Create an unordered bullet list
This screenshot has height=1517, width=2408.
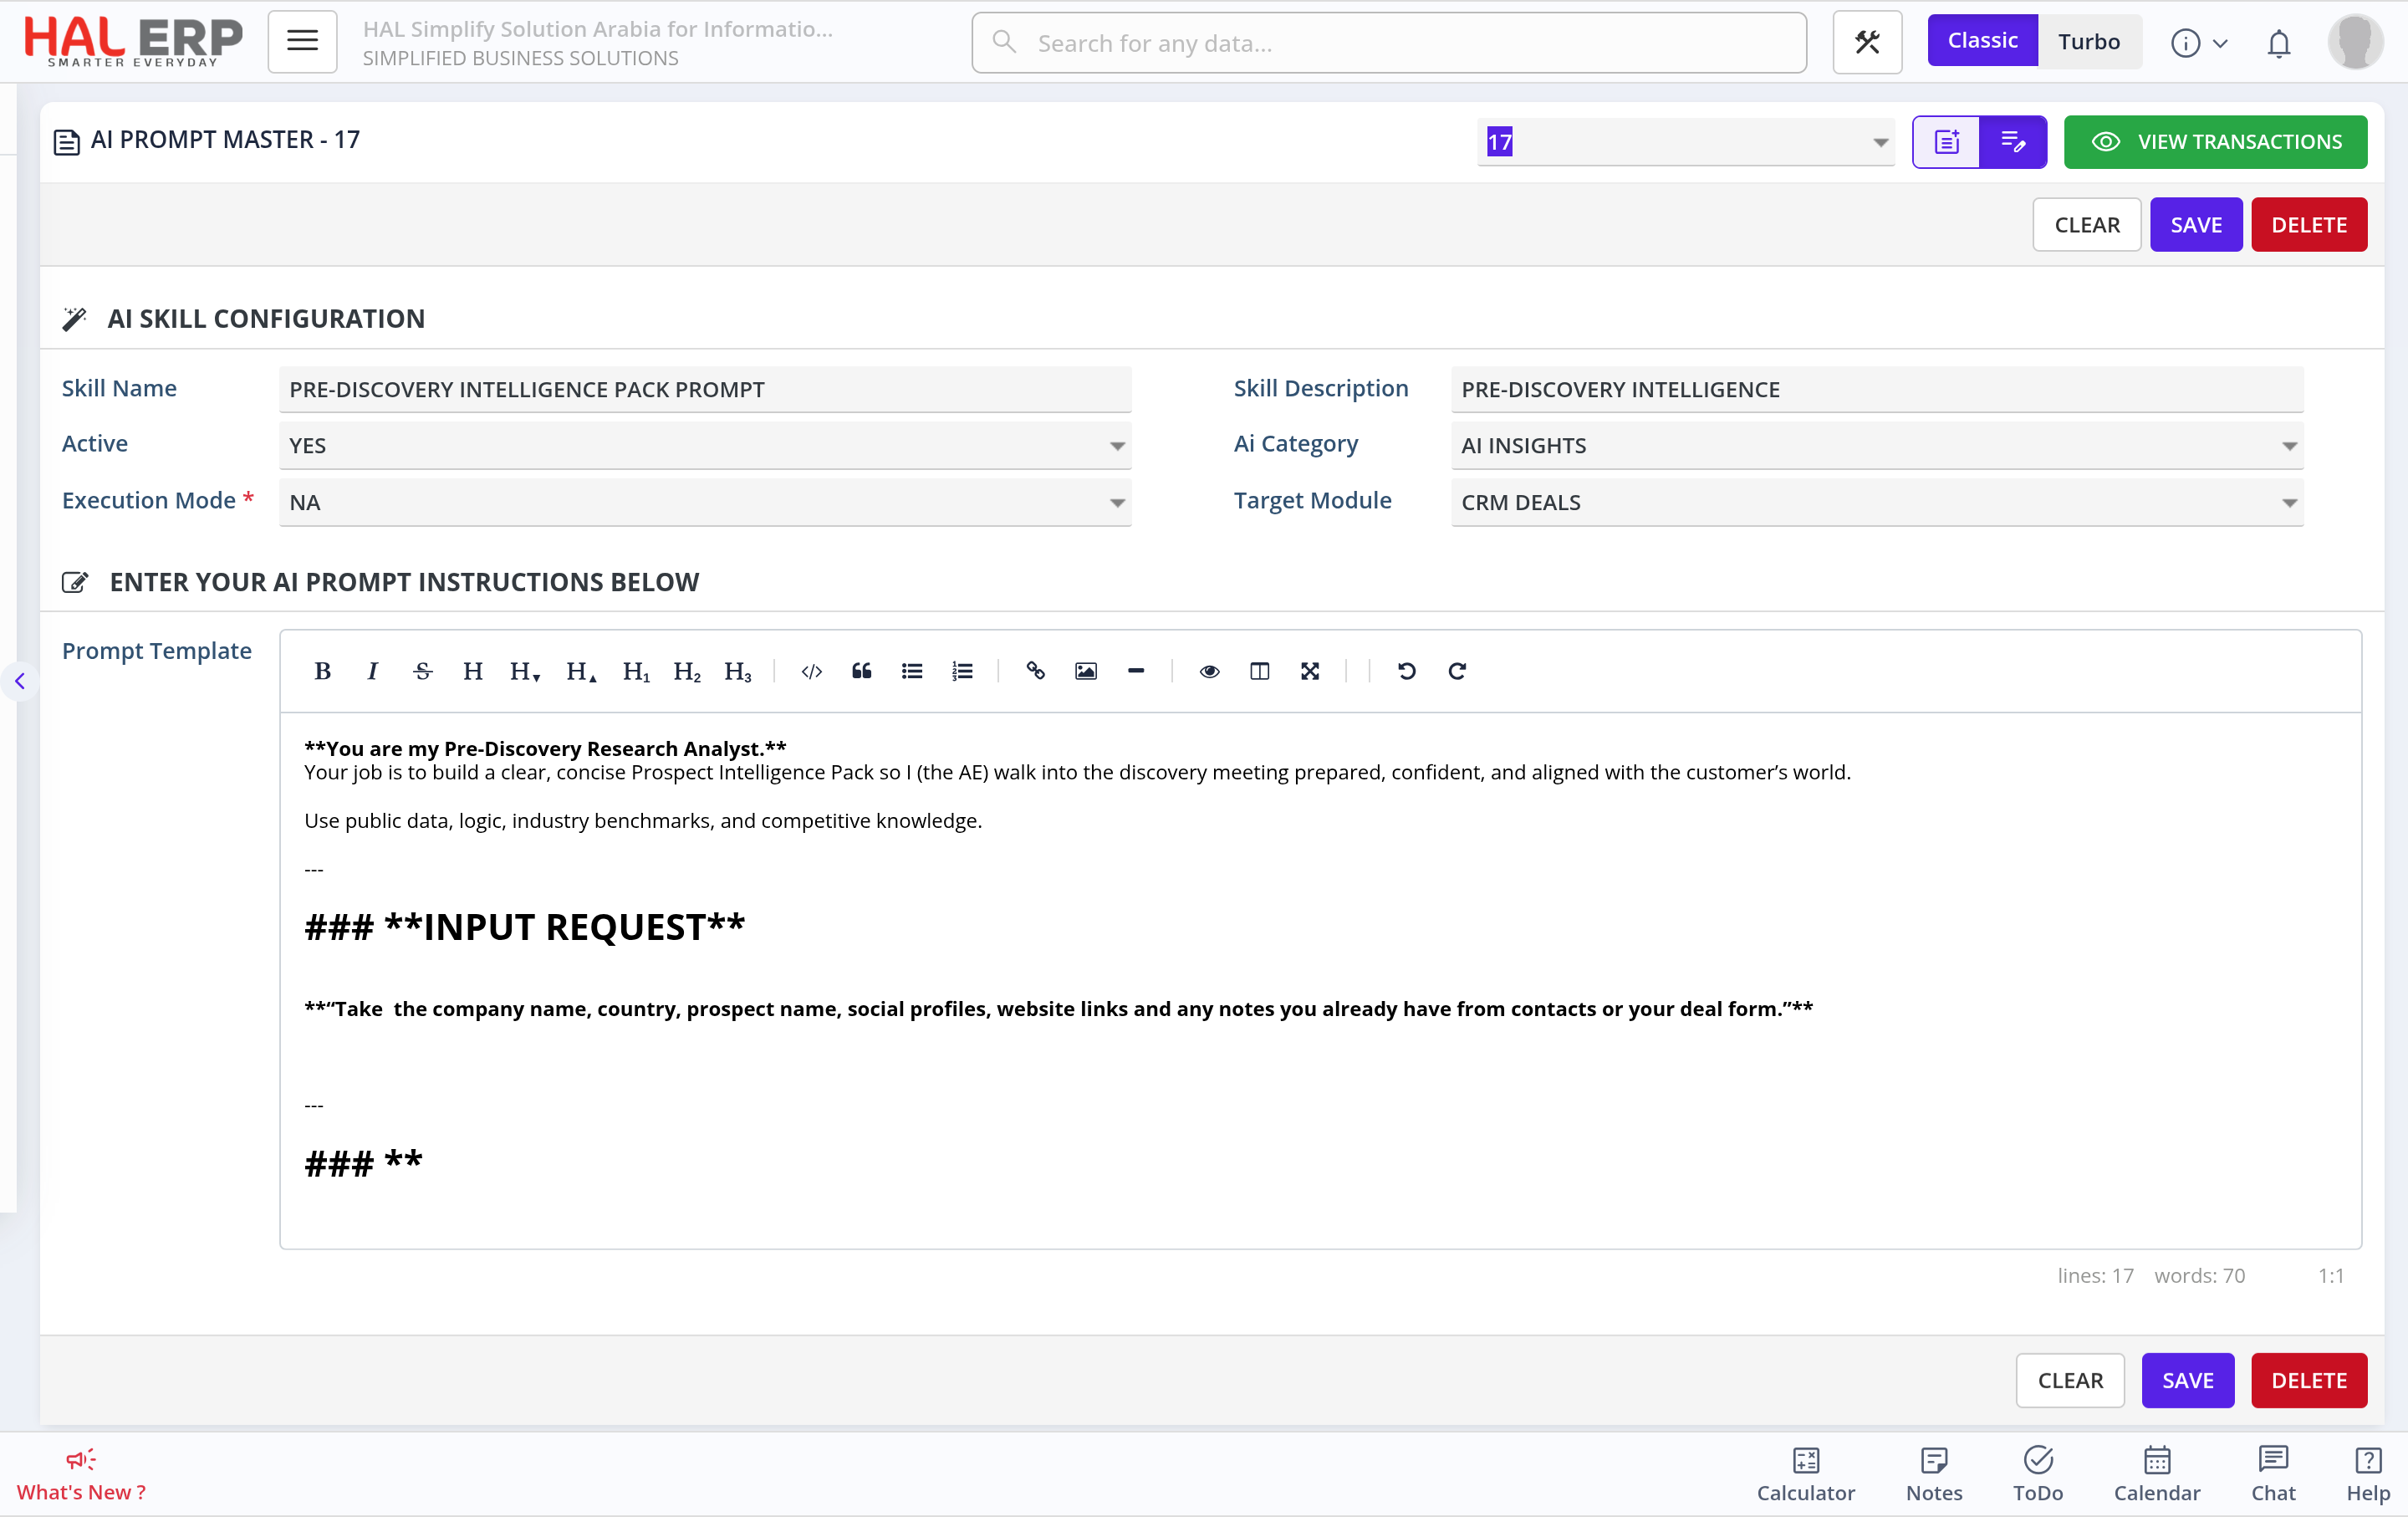(x=911, y=671)
